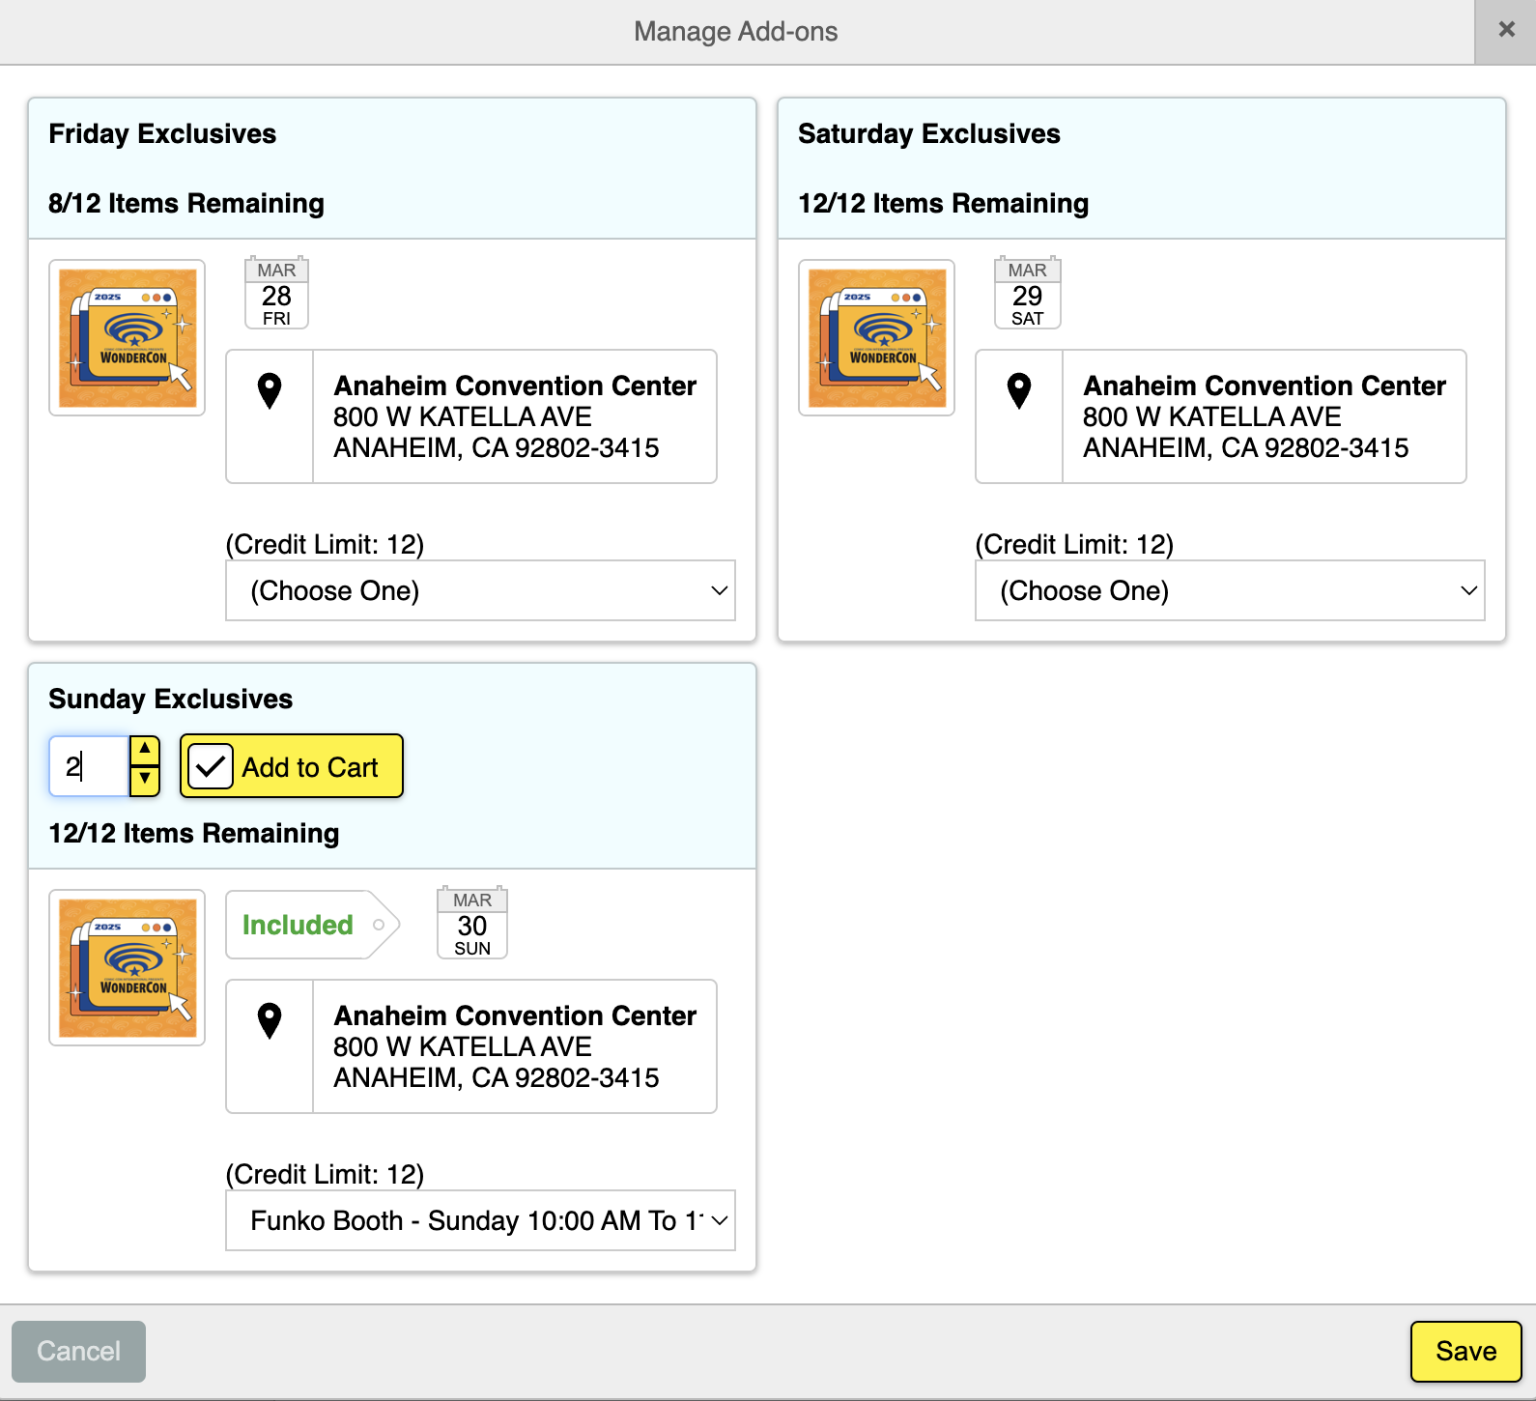Expand Saturday Exclusives Choose One dropdown

[1229, 591]
